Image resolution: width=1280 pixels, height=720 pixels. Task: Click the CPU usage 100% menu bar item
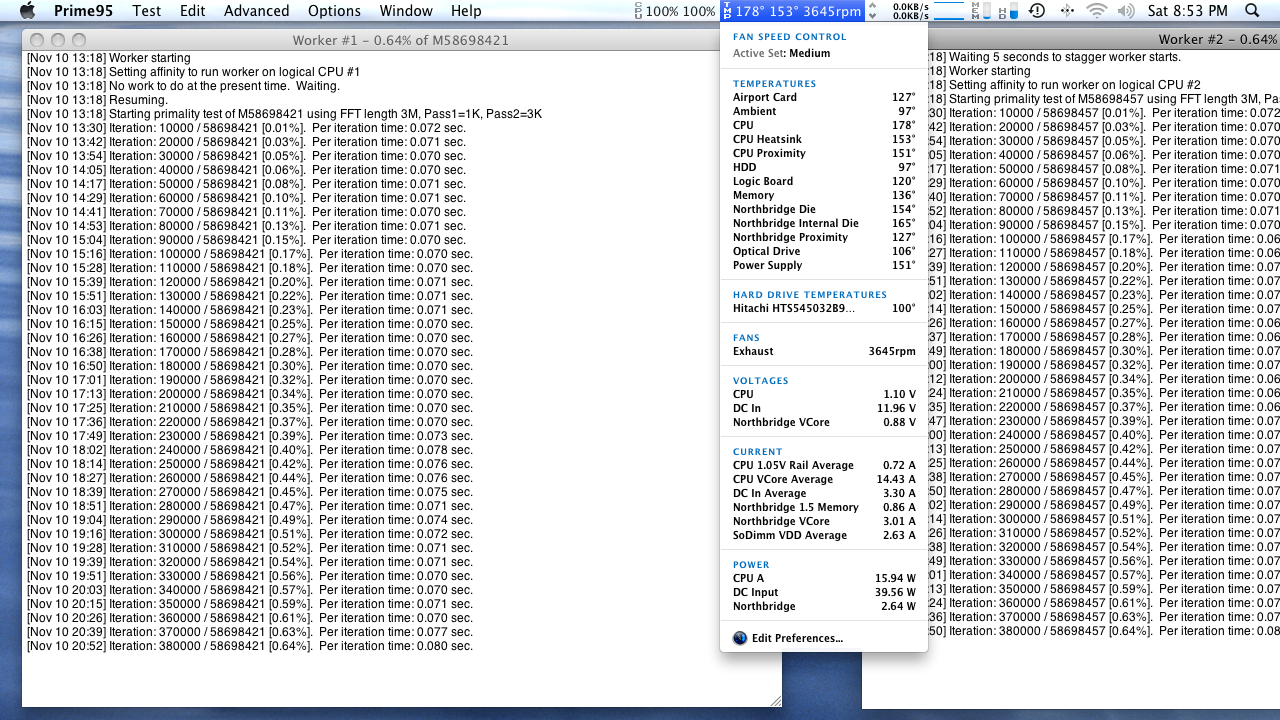[x=674, y=11]
